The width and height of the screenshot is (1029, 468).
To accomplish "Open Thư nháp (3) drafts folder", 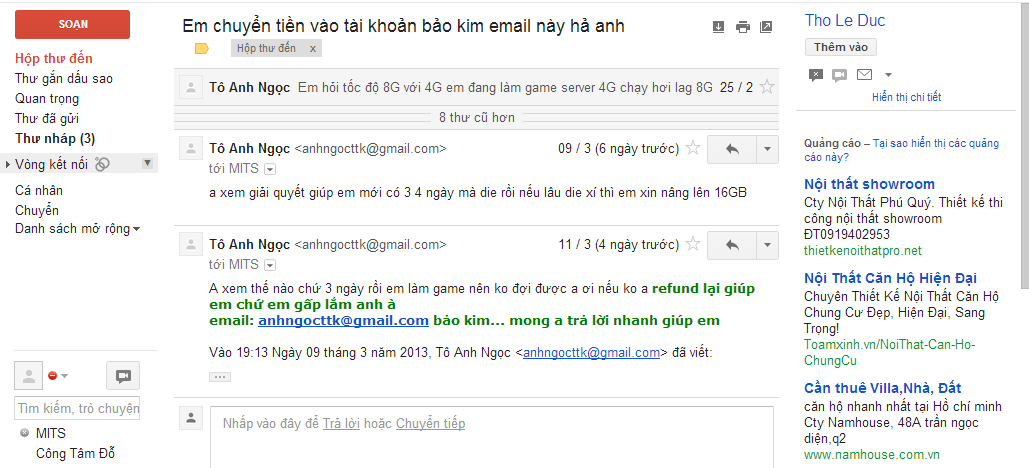I will (55, 139).
